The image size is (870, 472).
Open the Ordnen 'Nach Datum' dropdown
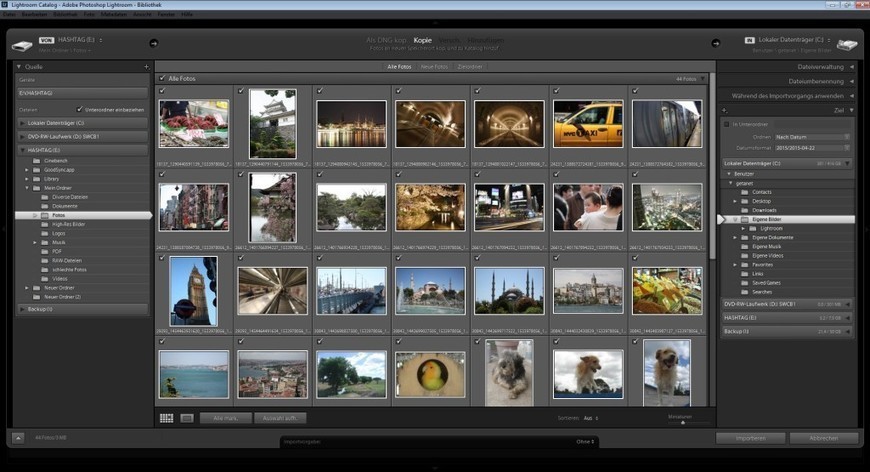tap(812, 136)
